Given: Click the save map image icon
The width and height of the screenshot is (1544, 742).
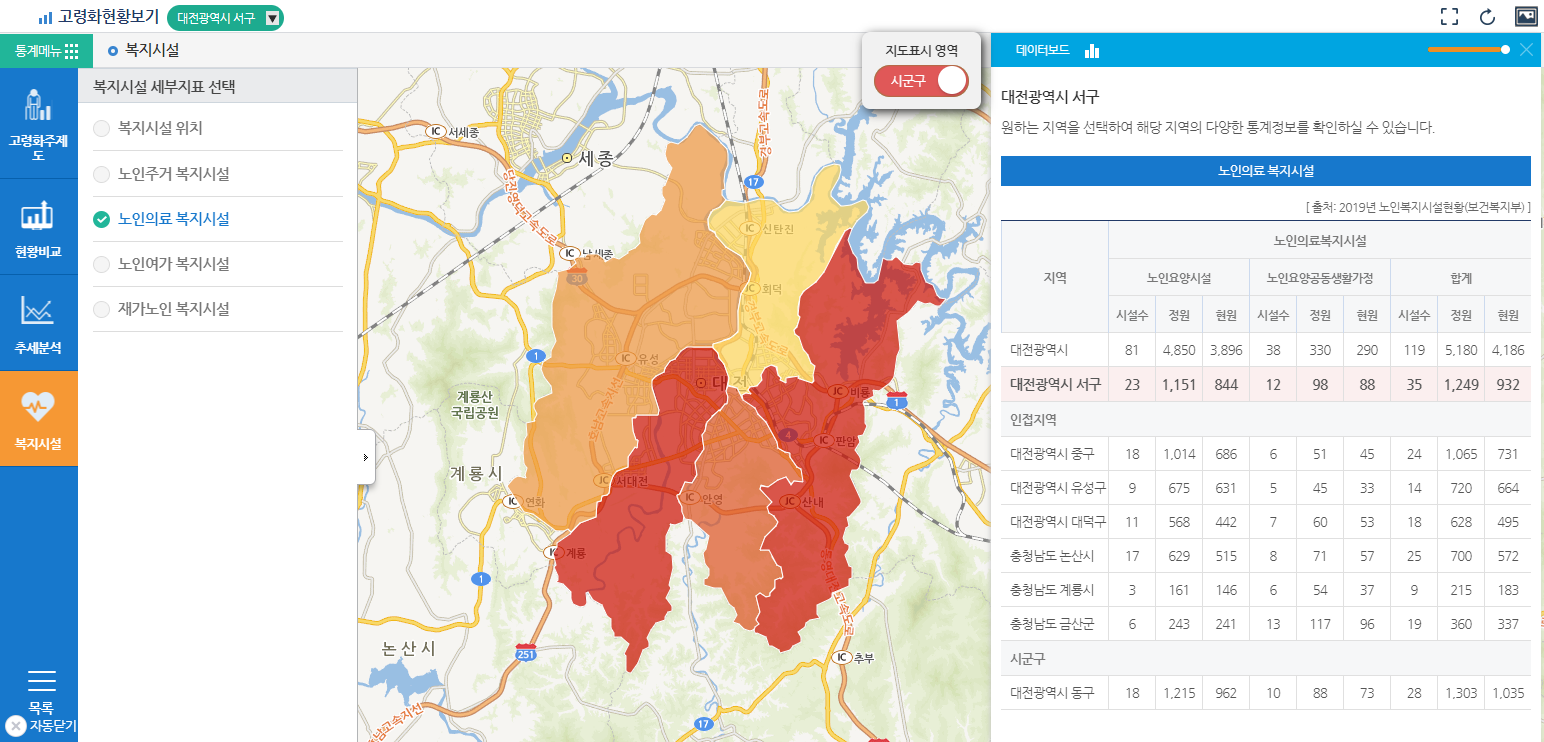Looking at the screenshot, I should coord(1525,16).
